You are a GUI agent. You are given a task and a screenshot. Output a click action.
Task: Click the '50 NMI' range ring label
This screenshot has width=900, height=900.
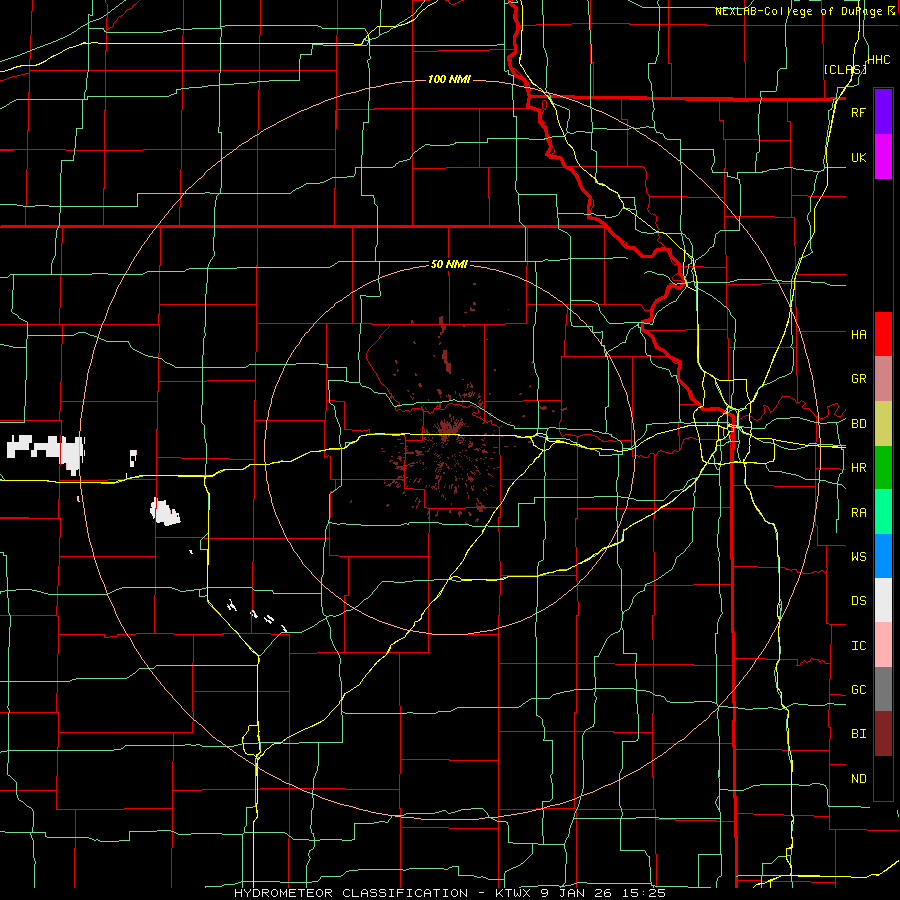pos(449,264)
